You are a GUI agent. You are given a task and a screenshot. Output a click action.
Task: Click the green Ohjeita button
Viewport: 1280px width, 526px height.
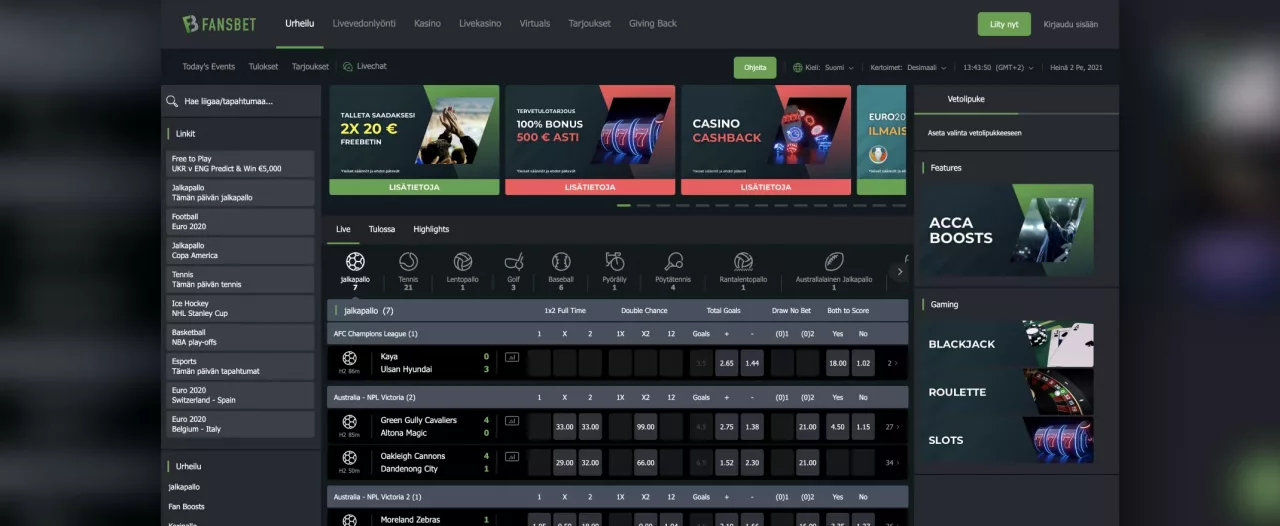coord(755,68)
